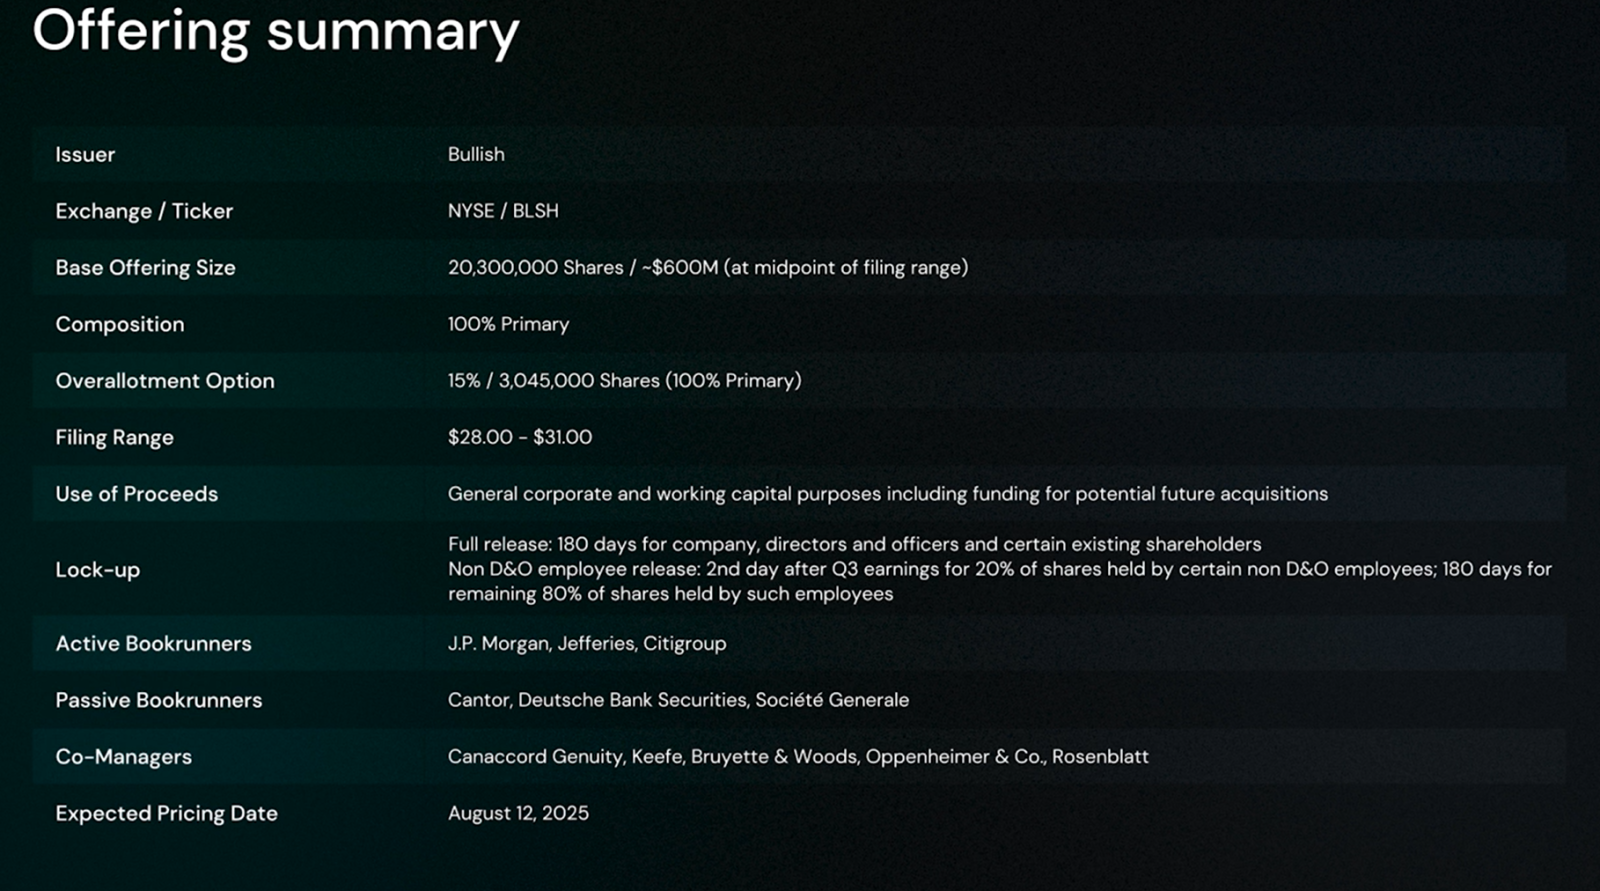Click the "Offering summary" slide title
This screenshot has width=1600, height=891.
pos(276,32)
